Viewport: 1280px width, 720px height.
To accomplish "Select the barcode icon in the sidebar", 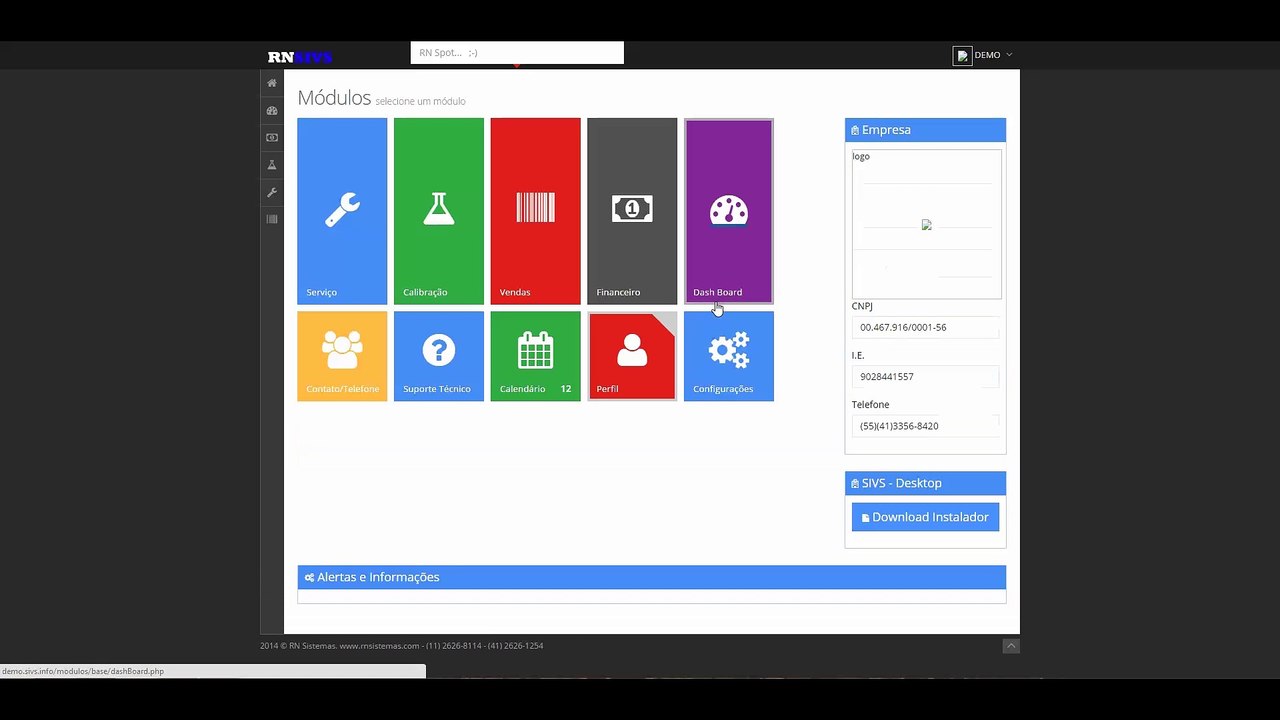I will (272, 219).
